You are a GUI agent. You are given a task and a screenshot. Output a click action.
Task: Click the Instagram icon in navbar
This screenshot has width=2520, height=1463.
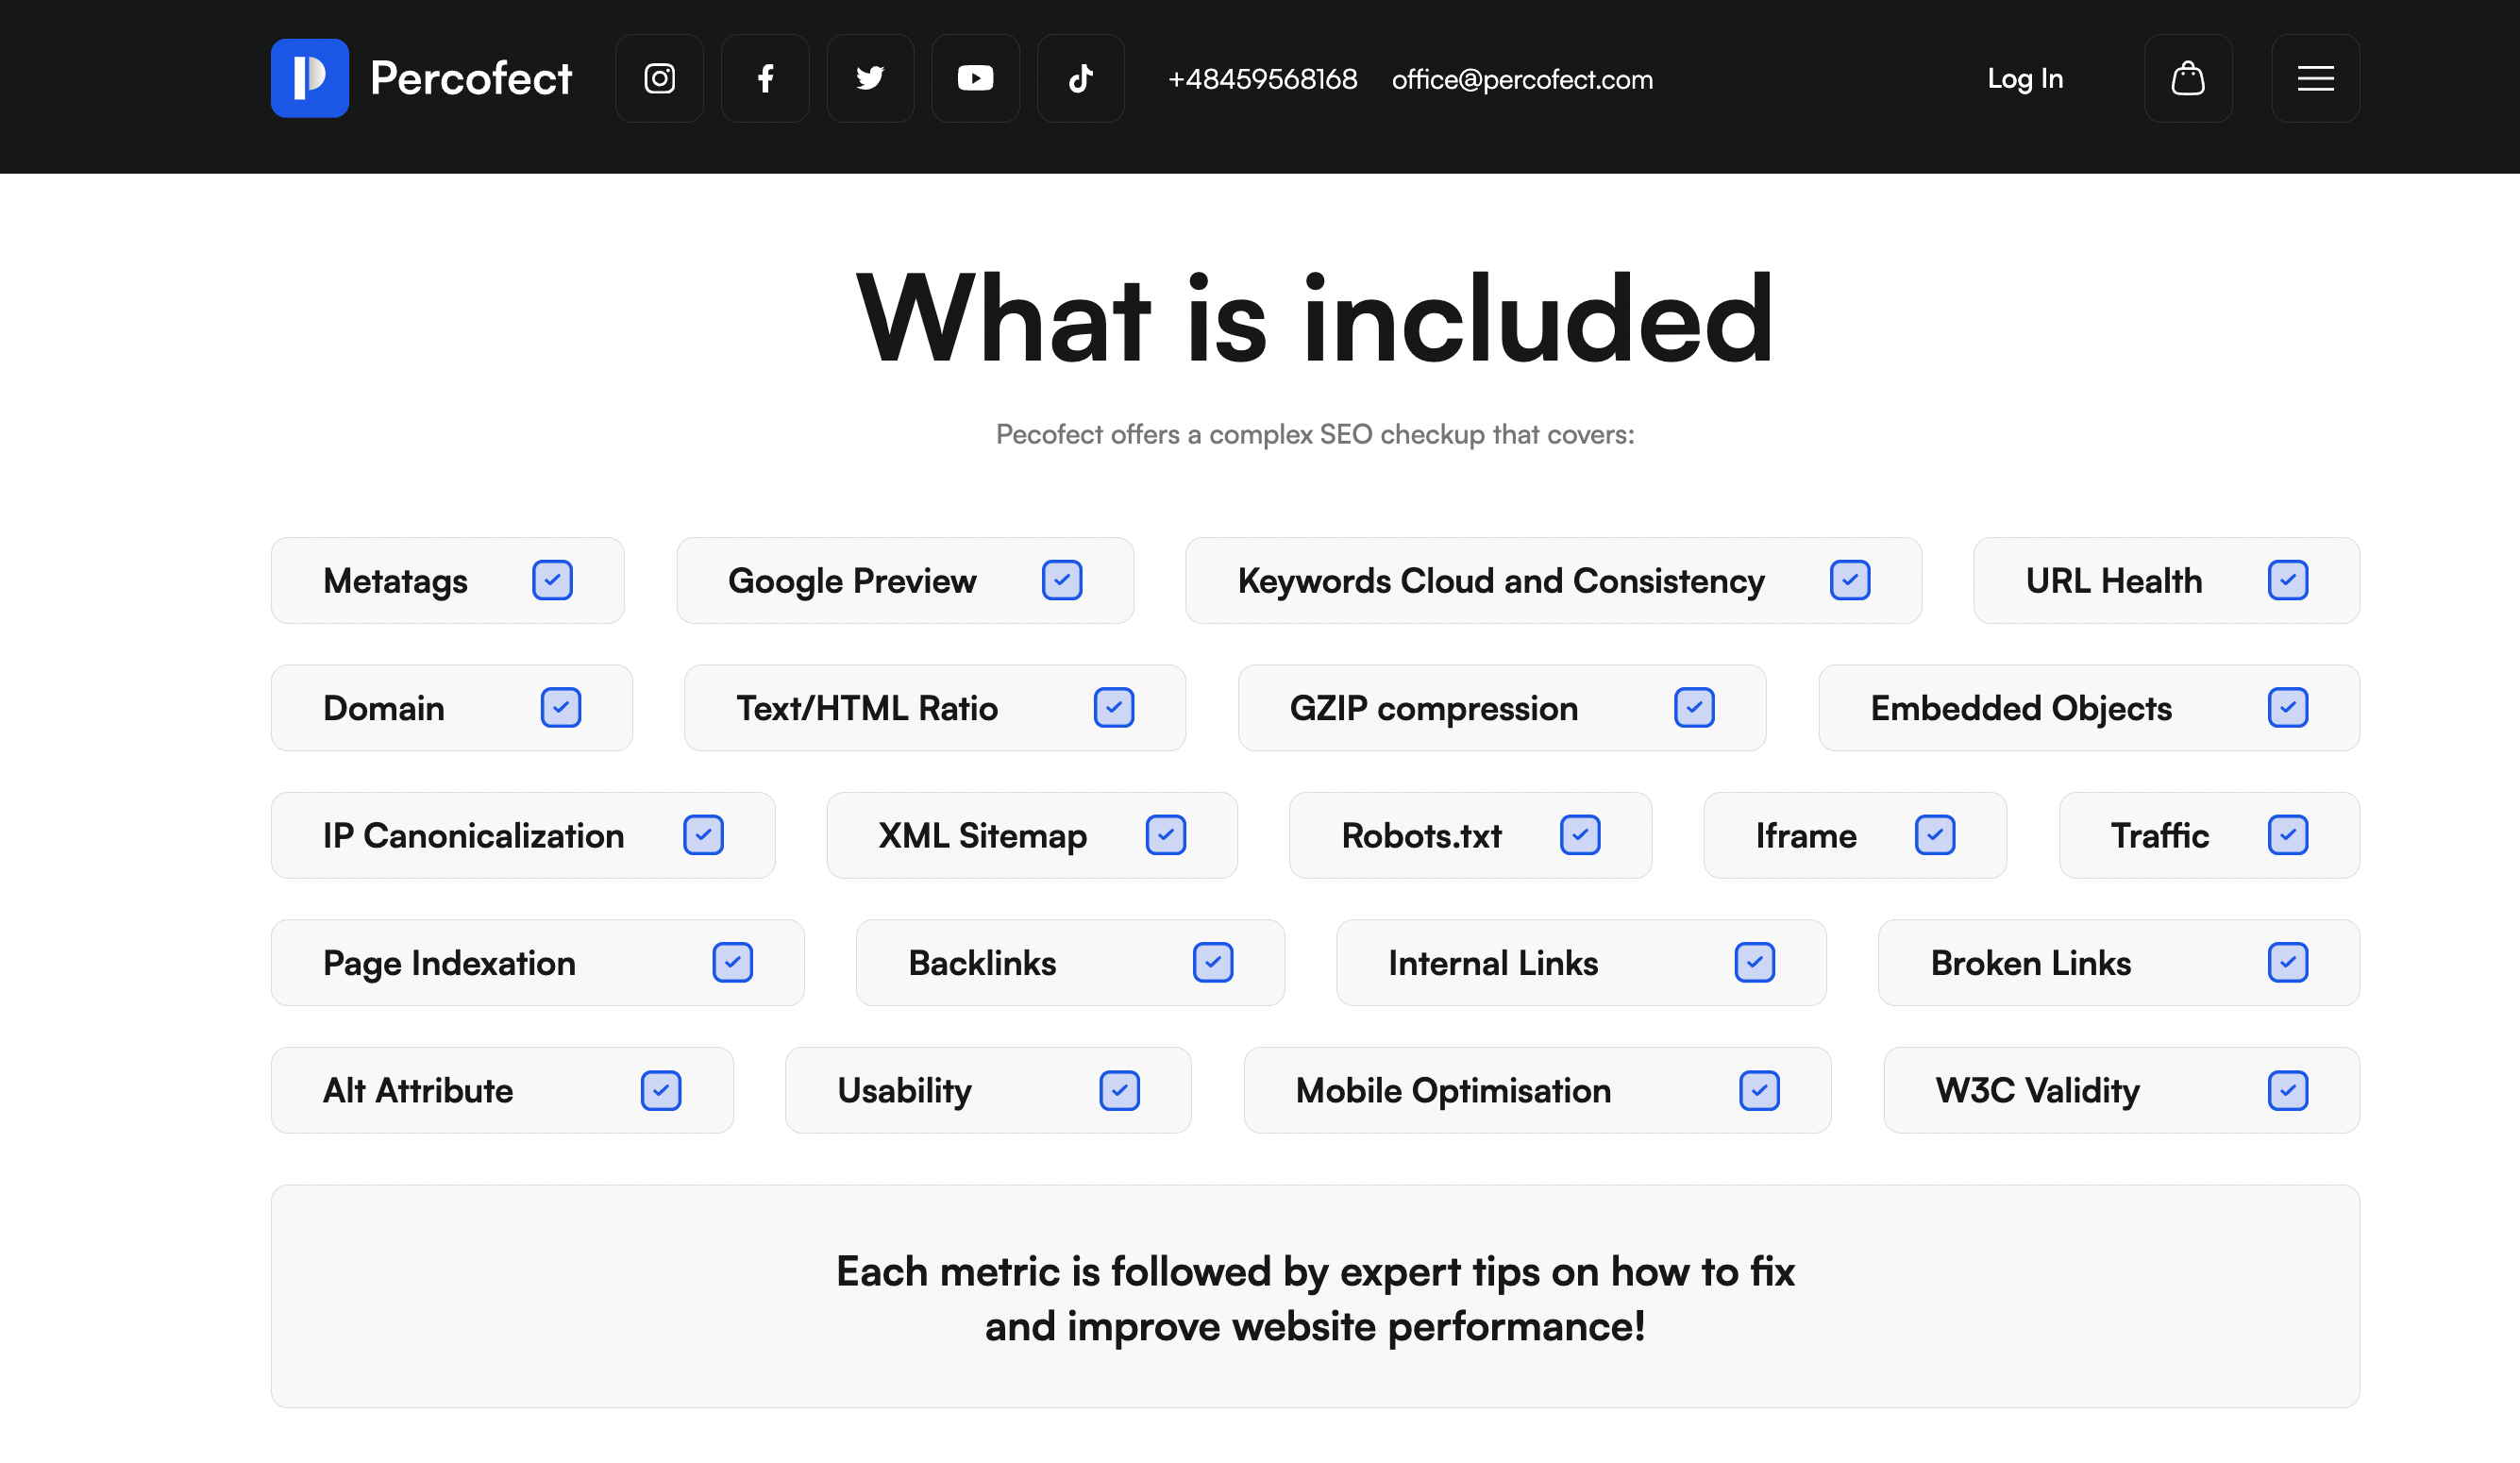click(658, 78)
